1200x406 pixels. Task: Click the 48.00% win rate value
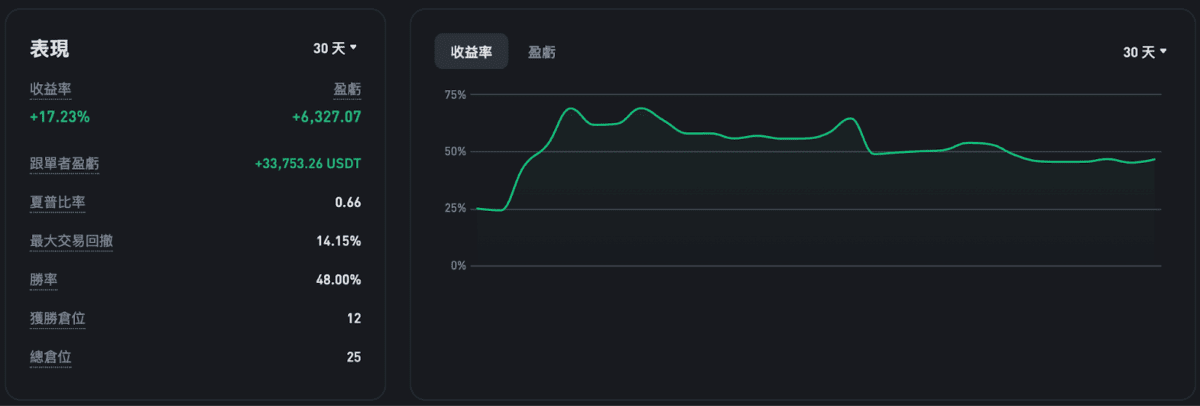(x=338, y=280)
